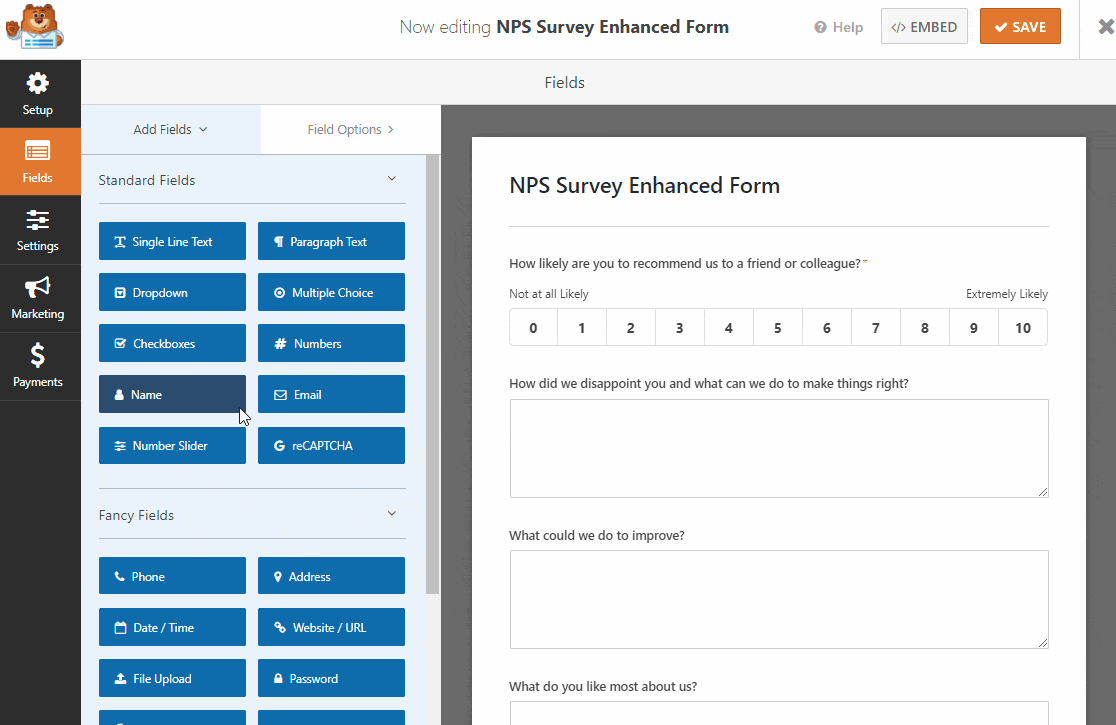Select NPS rating 1

click(581, 327)
